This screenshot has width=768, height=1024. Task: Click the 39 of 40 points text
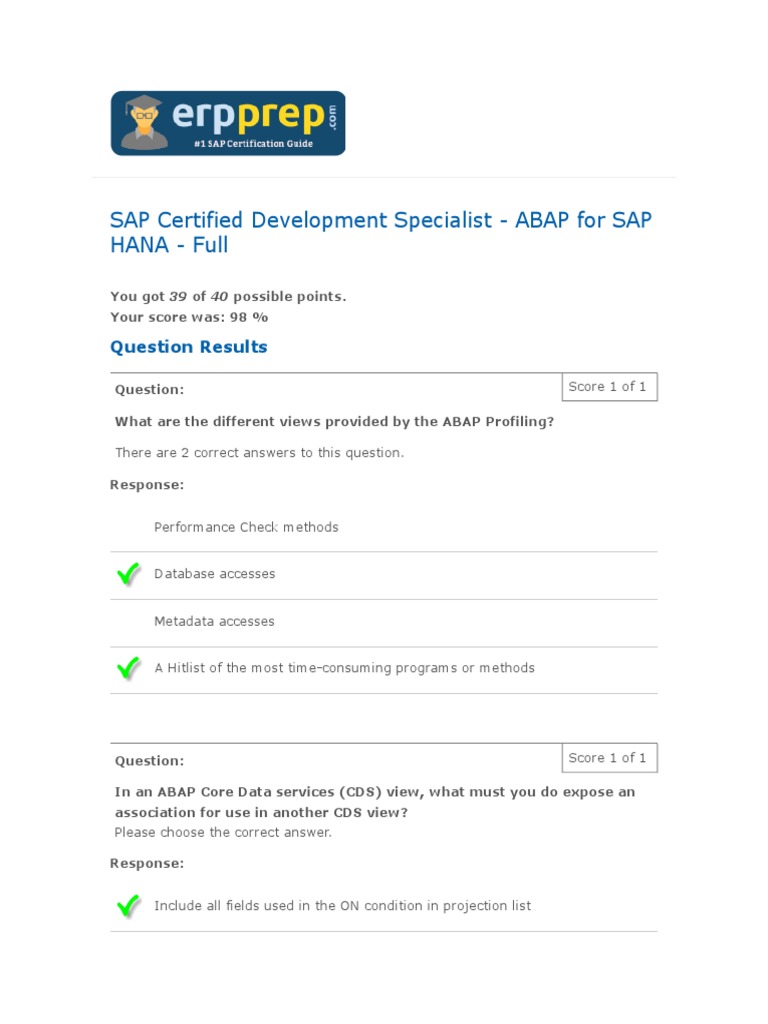pyautogui.click(x=228, y=297)
